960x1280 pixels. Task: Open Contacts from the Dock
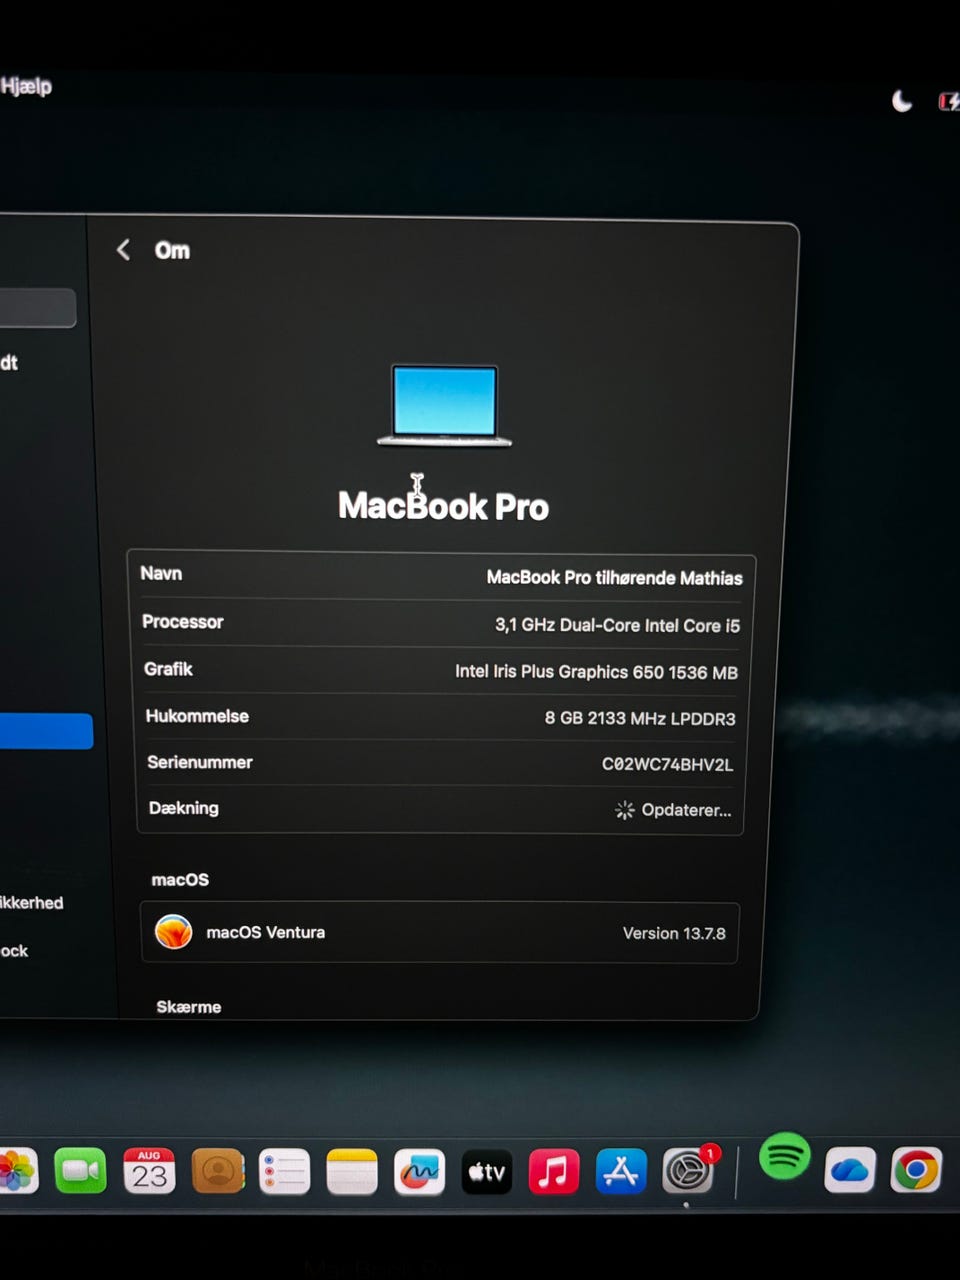coord(217,1171)
